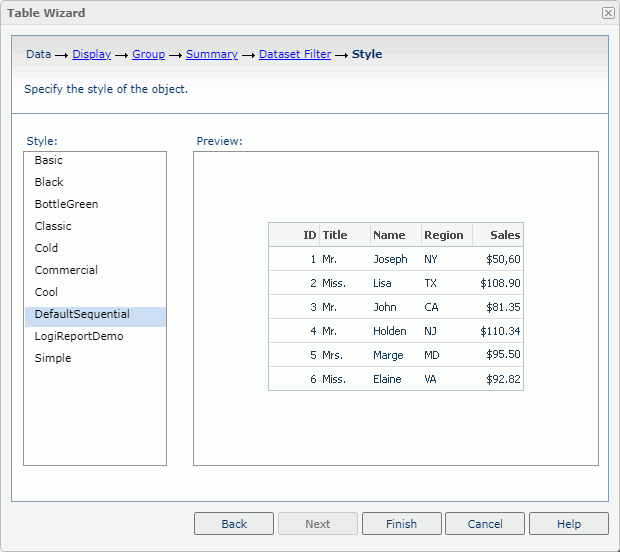Jump to the Dataset Filter step
Screen dimensions: 620x552
coord(294,54)
